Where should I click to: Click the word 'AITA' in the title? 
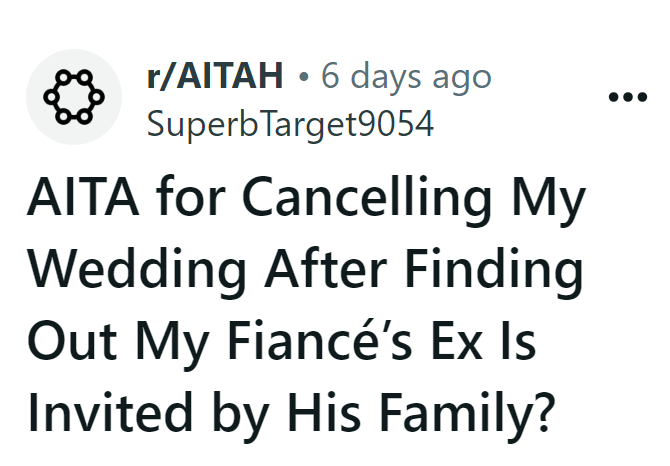tap(82, 202)
